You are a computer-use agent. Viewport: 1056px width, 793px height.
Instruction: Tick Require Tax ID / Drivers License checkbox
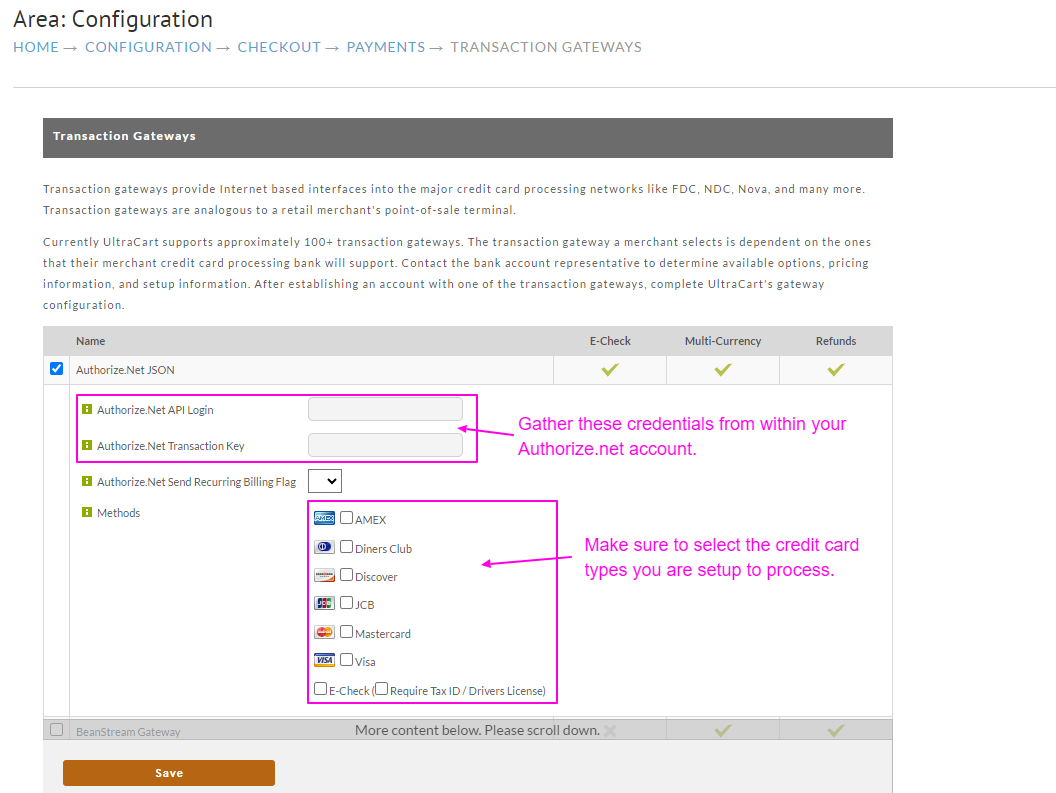click(382, 689)
